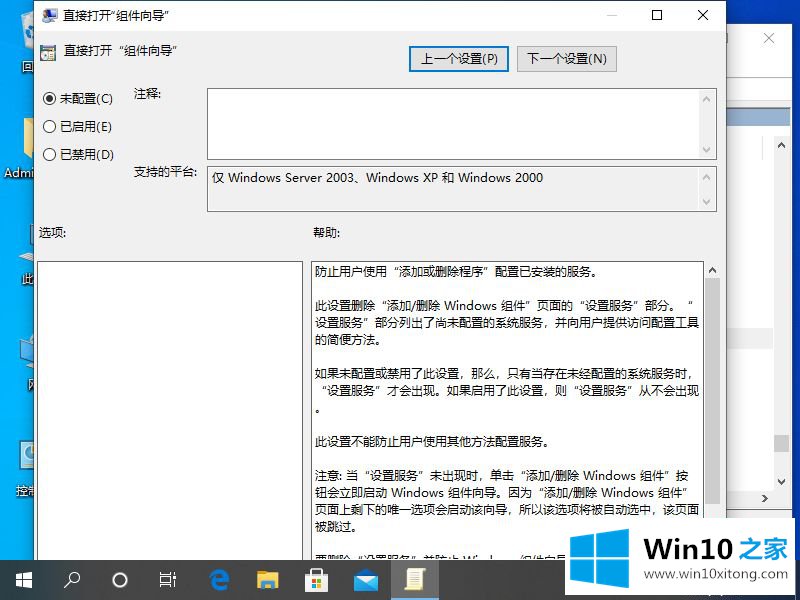Click down arrow of 支持的平台 scrollbar
This screenshot has width=800, height=600.
point(707,202)
